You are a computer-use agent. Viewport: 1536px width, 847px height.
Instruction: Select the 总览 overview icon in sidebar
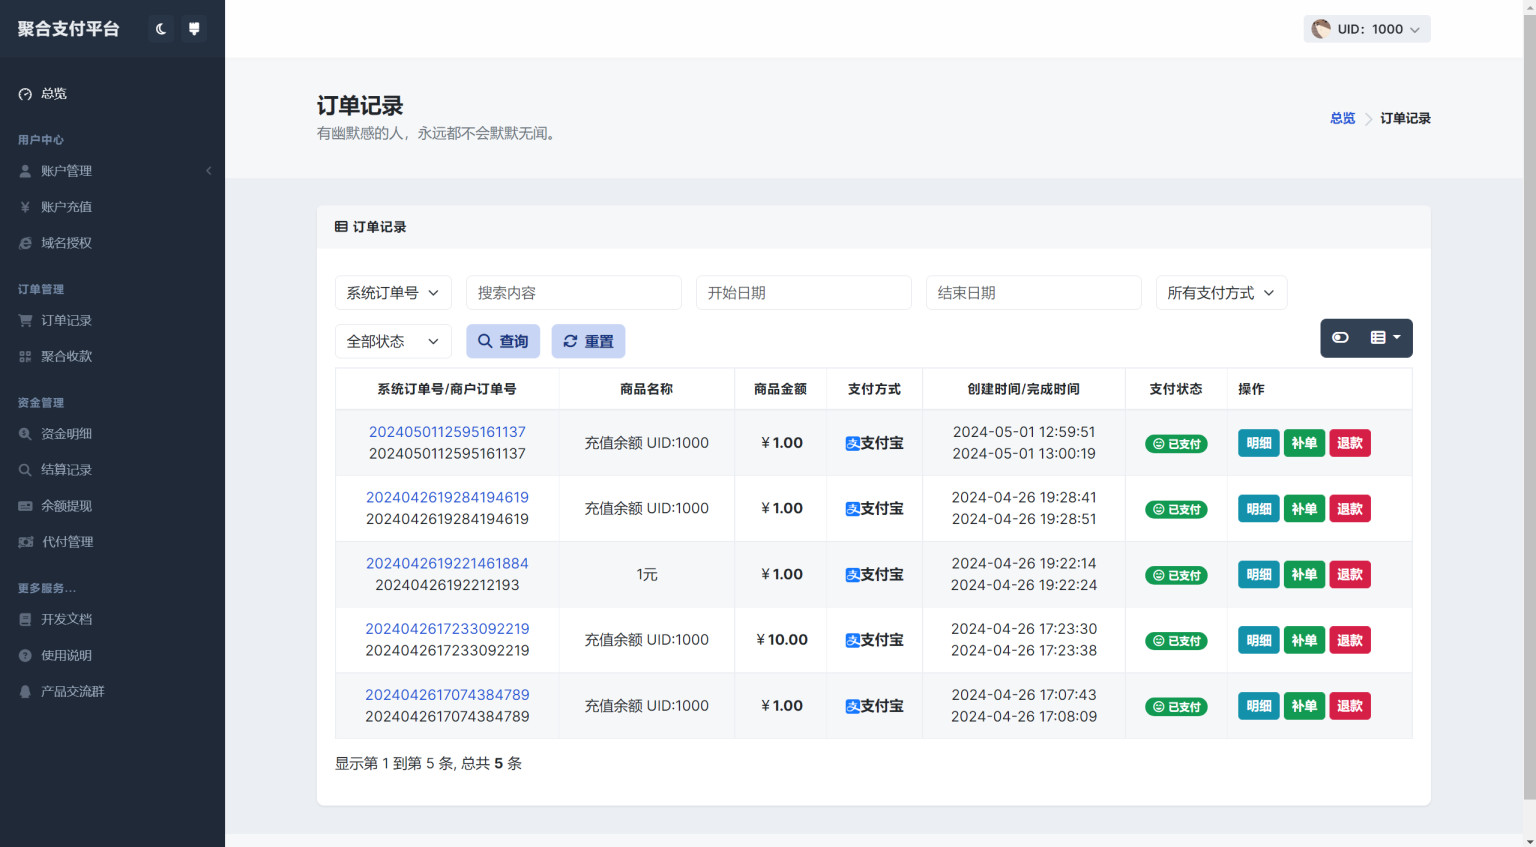25,93
